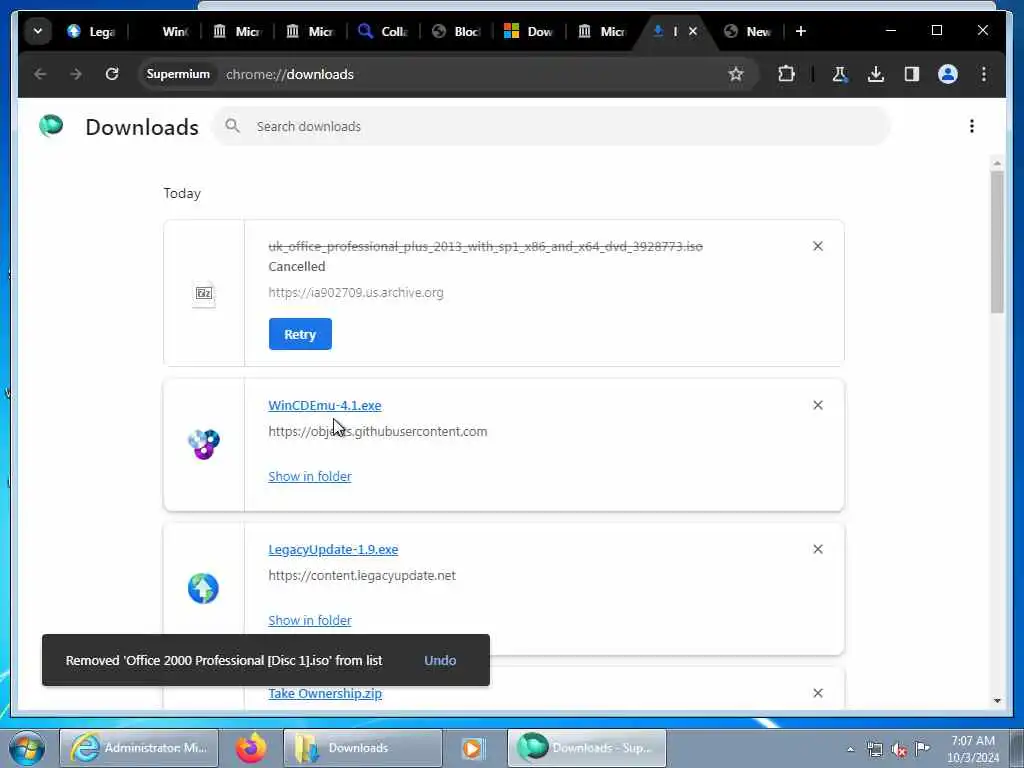Click the WinCDEmu discs icon
This screenshot has height=768, width=1024.
(x=204, y=445)
